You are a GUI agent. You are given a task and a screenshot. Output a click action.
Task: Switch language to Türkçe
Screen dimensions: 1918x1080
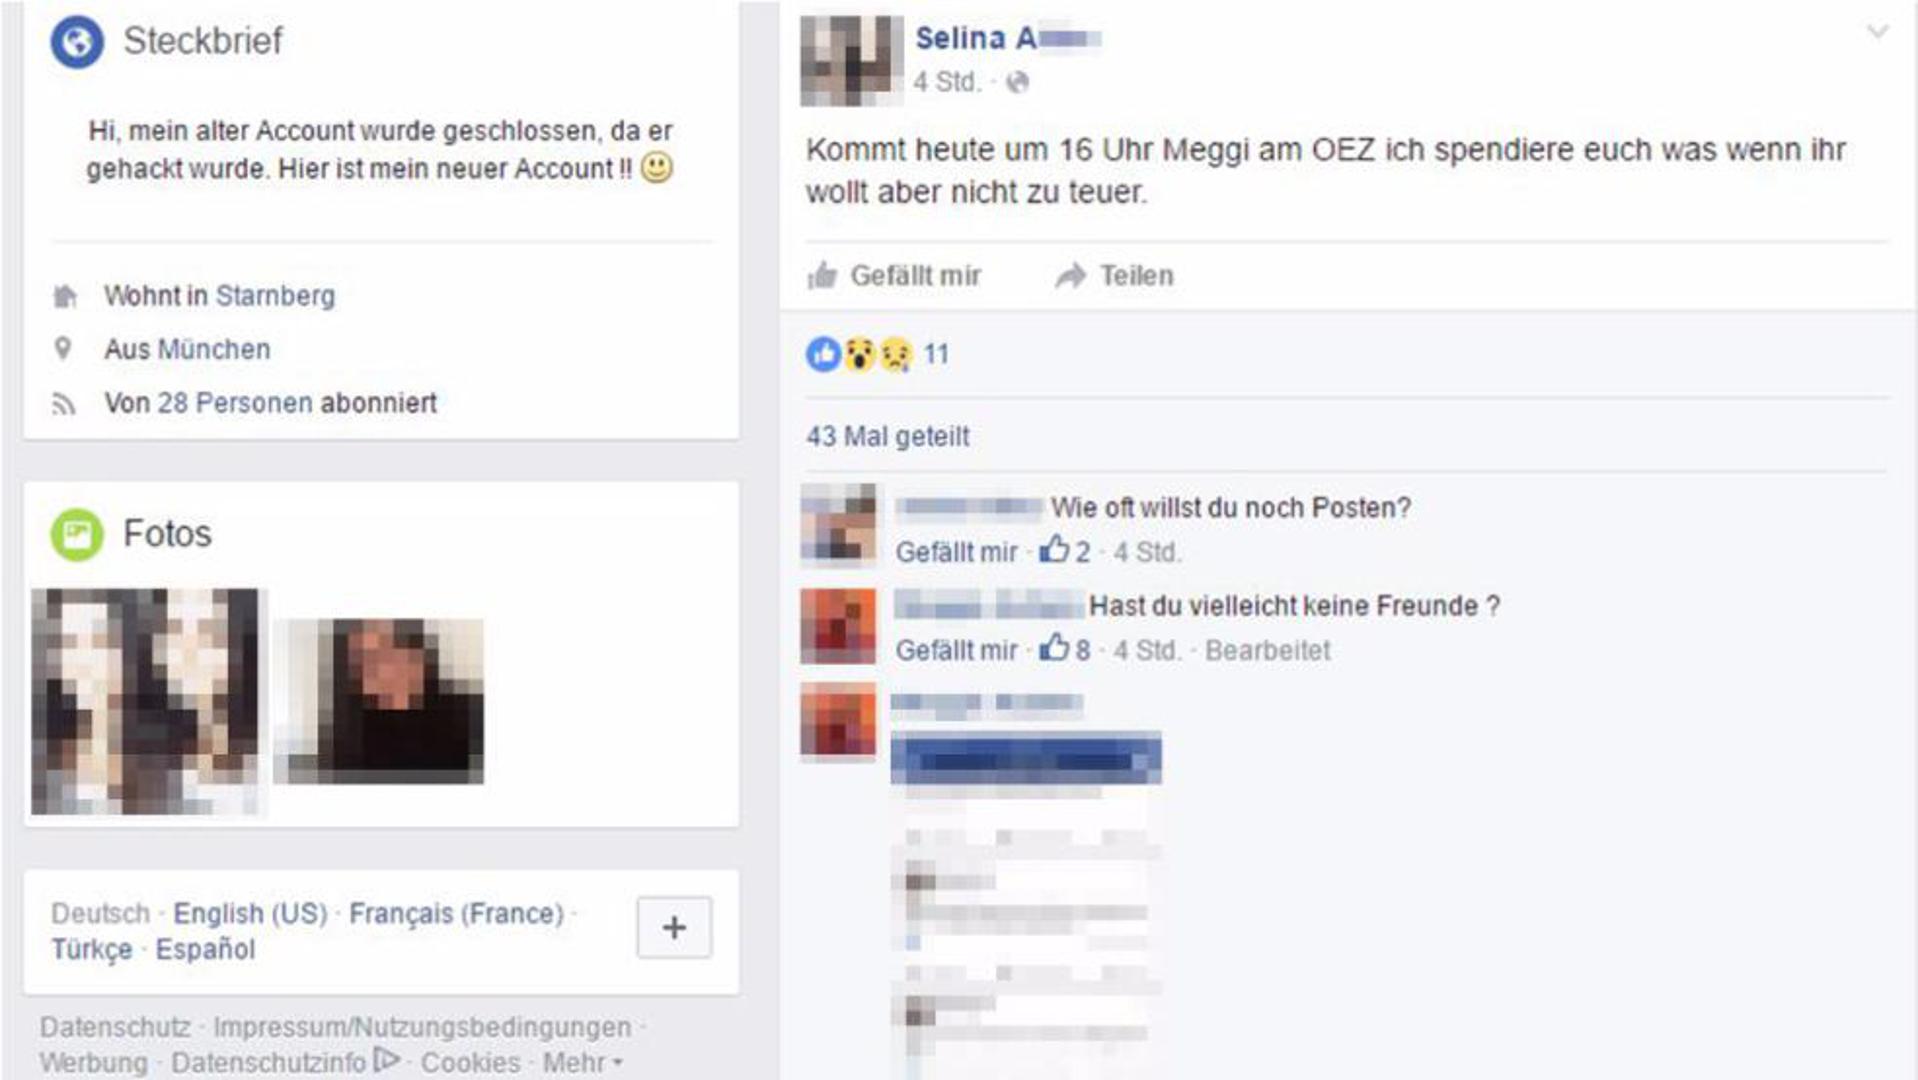click(92, 949)
